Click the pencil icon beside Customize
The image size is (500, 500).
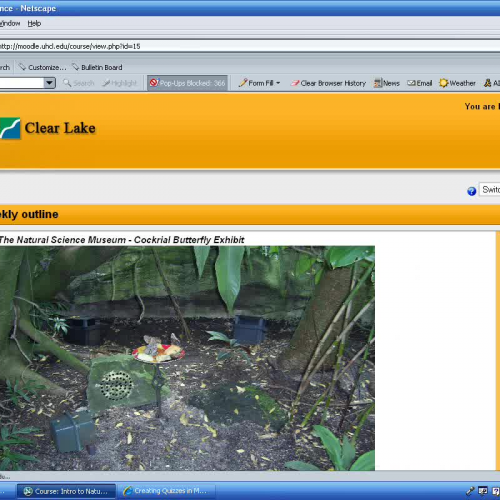click(22, 67)
